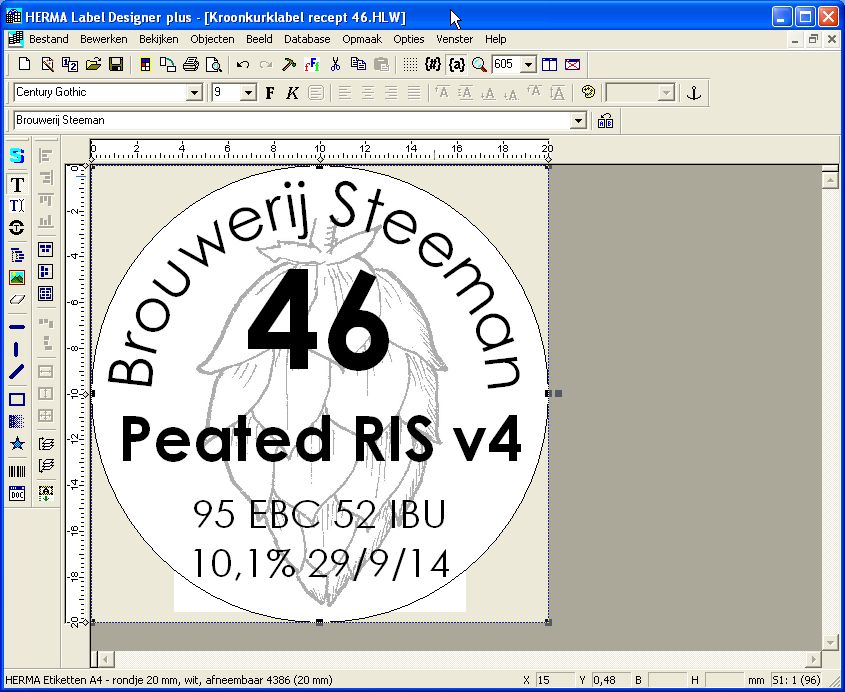Click the color palette icon
This screenshot has width=845, height=692.
pyautogui.click(x=588, y=93)
